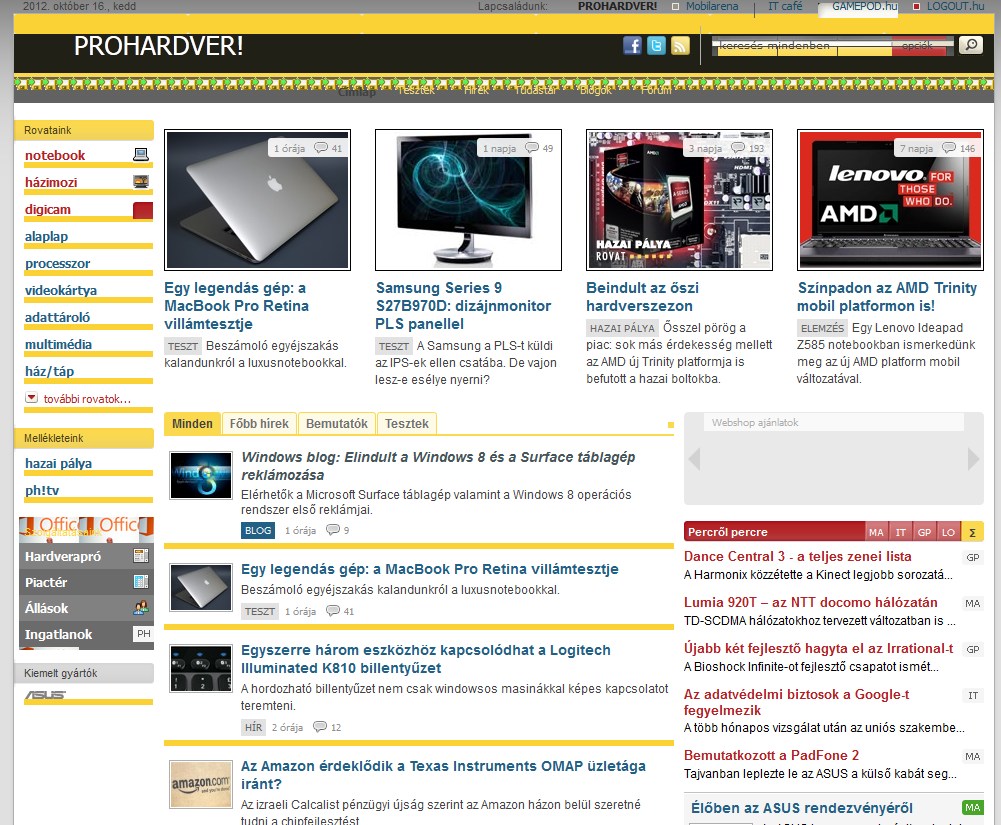Open comments bubble 41 in MacBook list item

click(333, 610)
